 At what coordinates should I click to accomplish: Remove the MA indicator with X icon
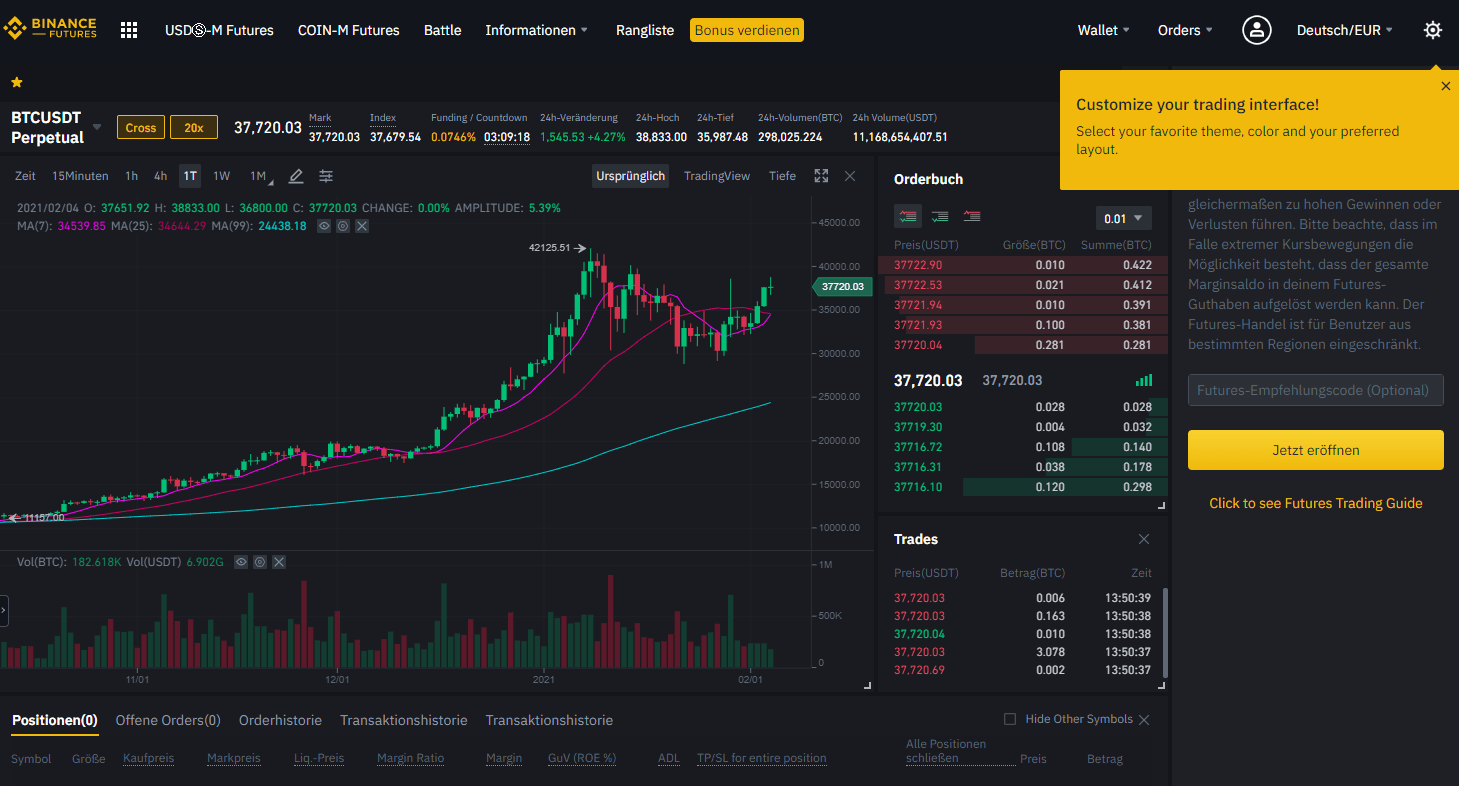(362, 226)
